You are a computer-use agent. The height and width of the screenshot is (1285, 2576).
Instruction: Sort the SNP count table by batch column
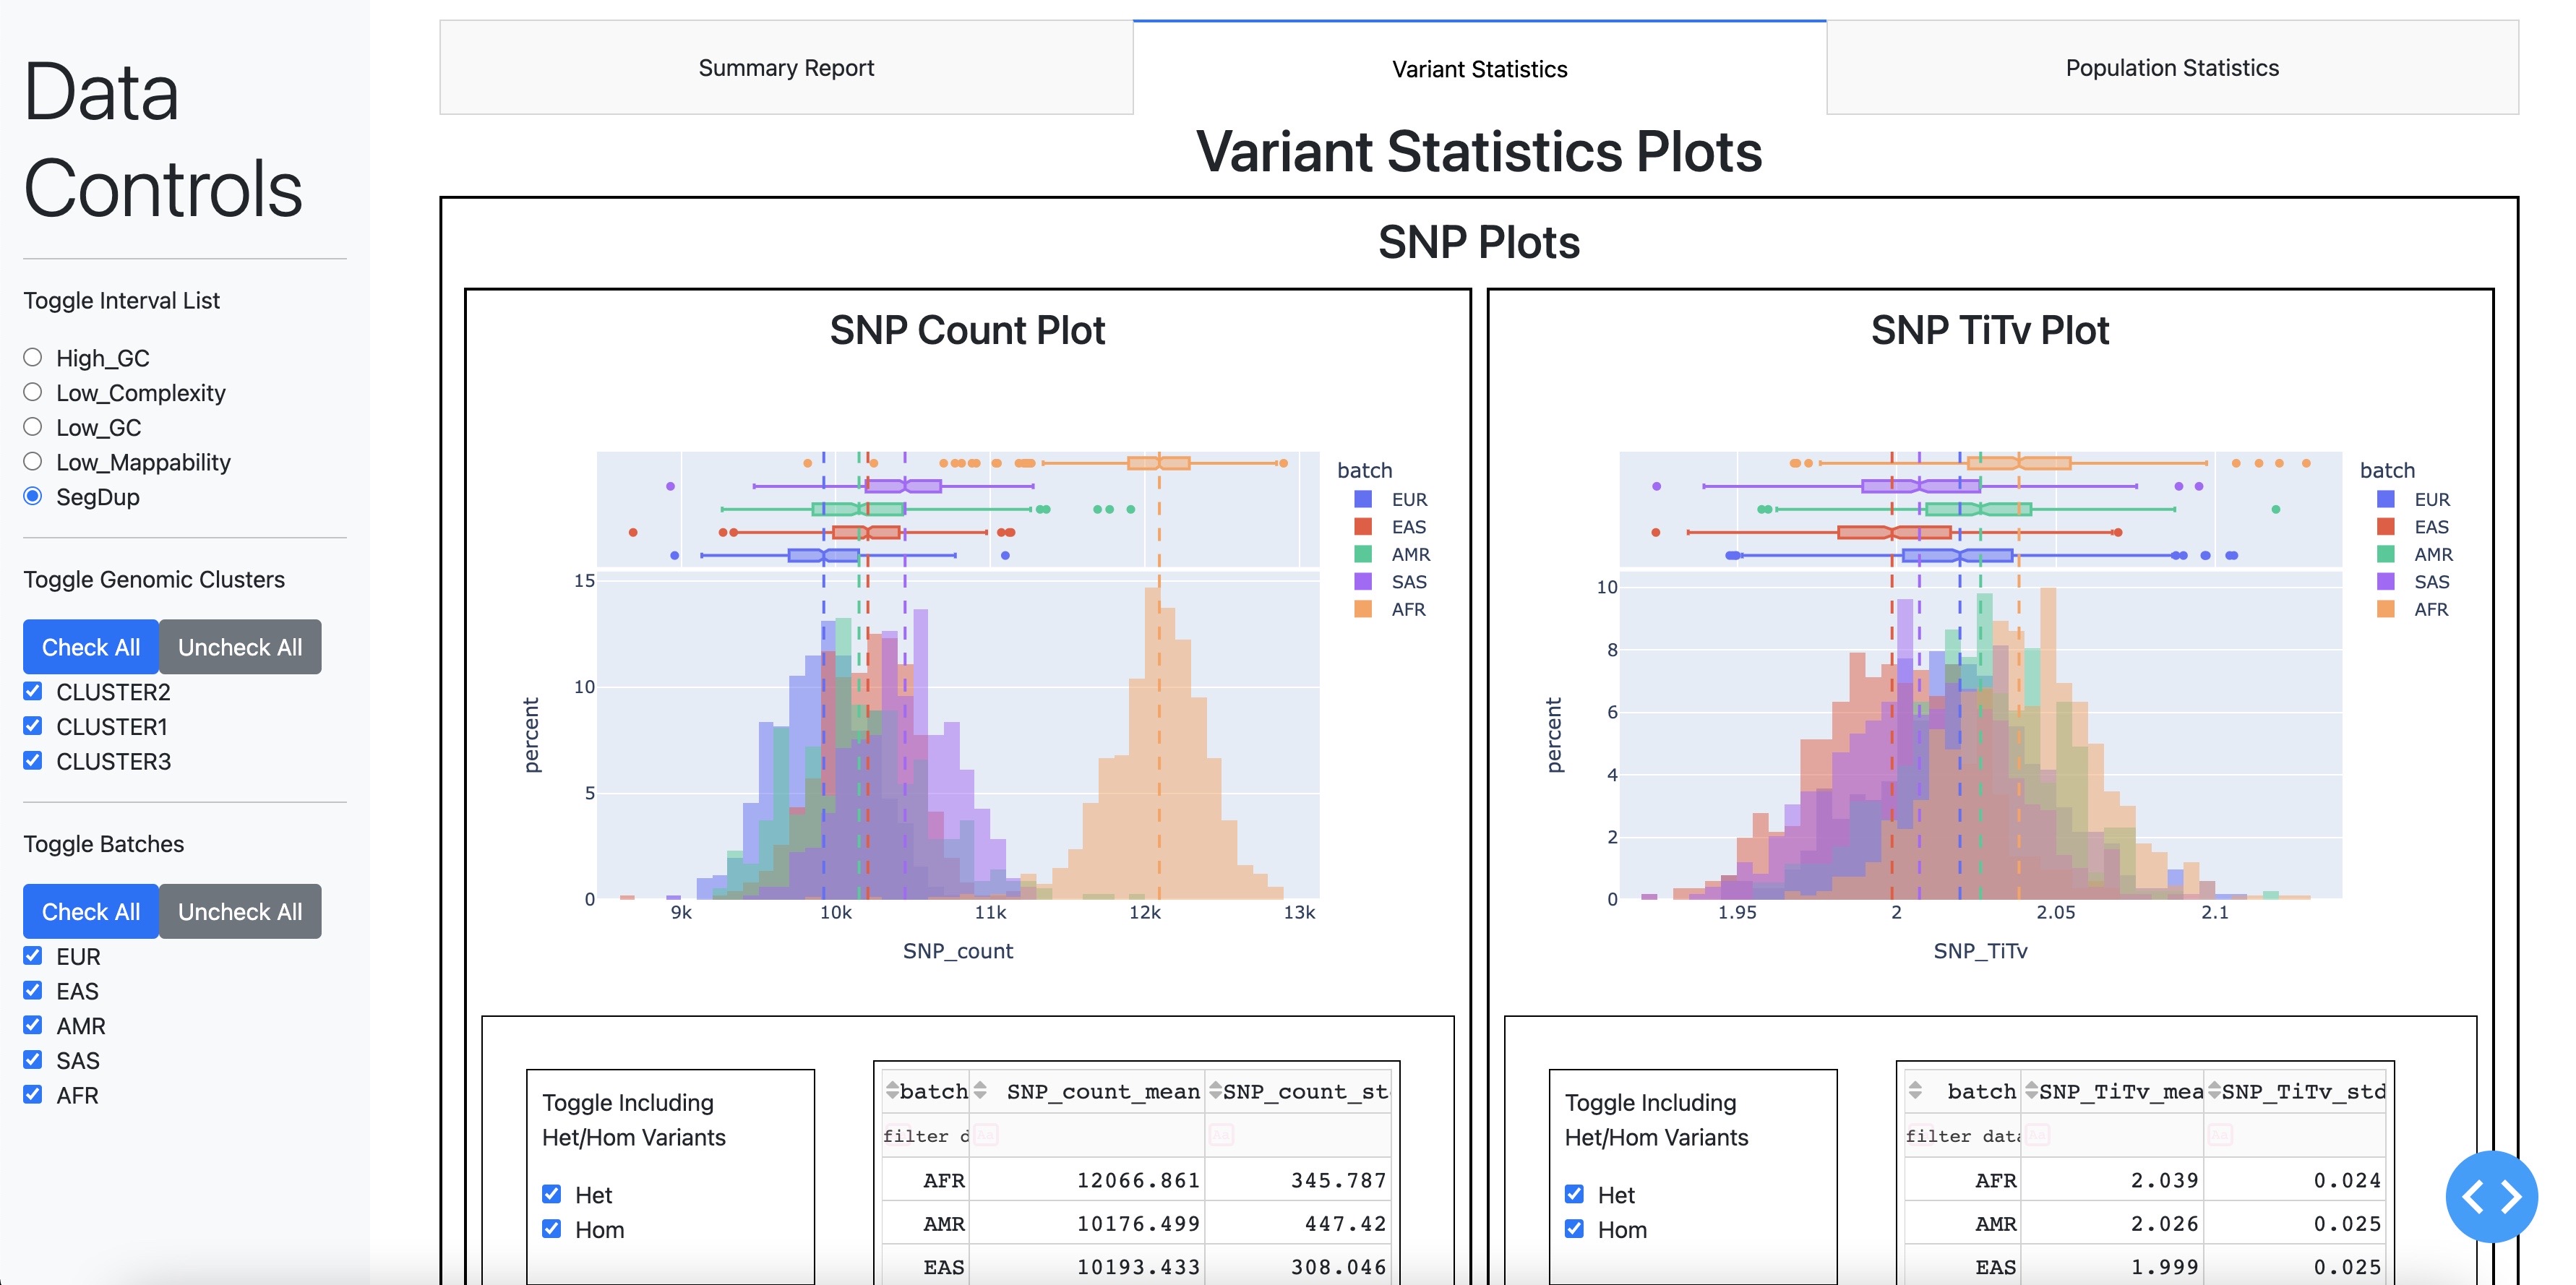[x=893, y=1091]
